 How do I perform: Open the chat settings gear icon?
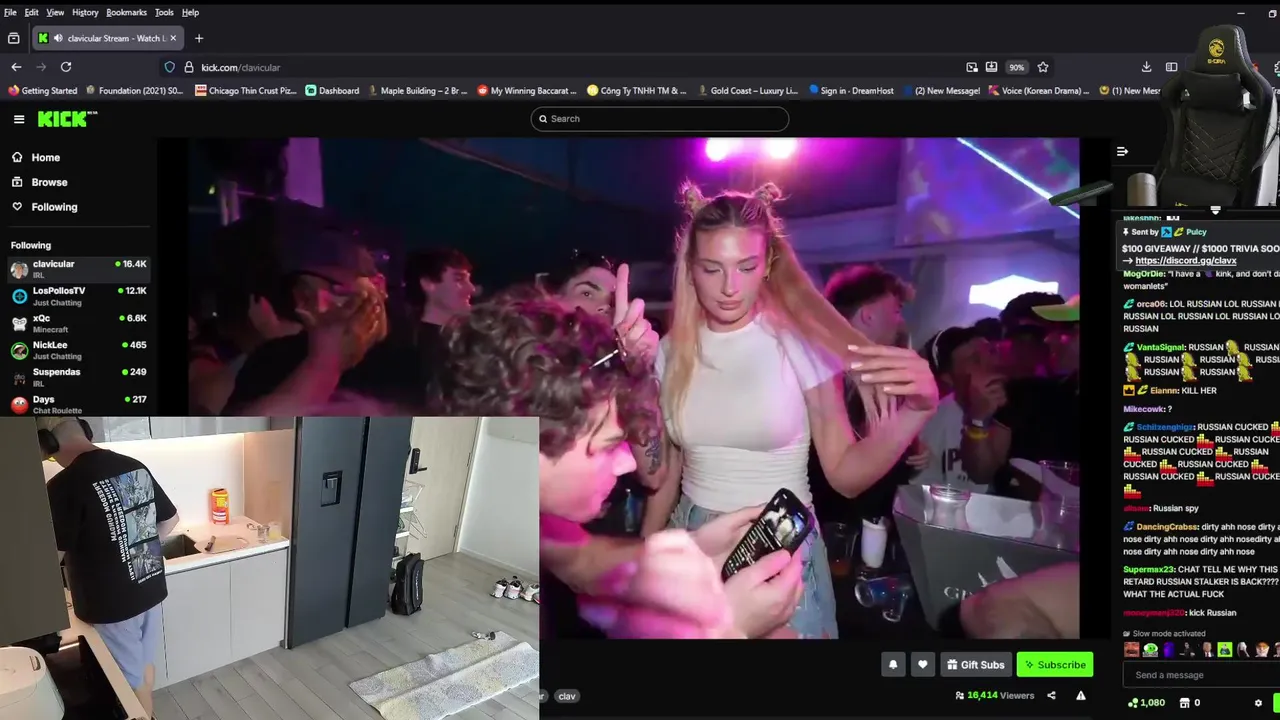tap(1258, 703)
